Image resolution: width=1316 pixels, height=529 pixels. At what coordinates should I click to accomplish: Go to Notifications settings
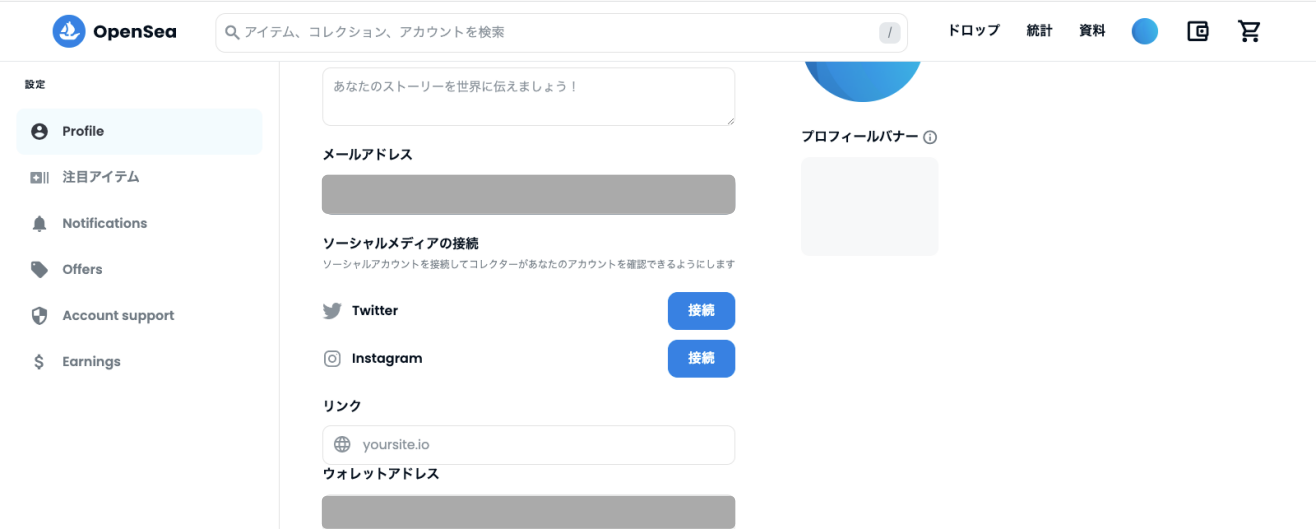coord(104,223)
